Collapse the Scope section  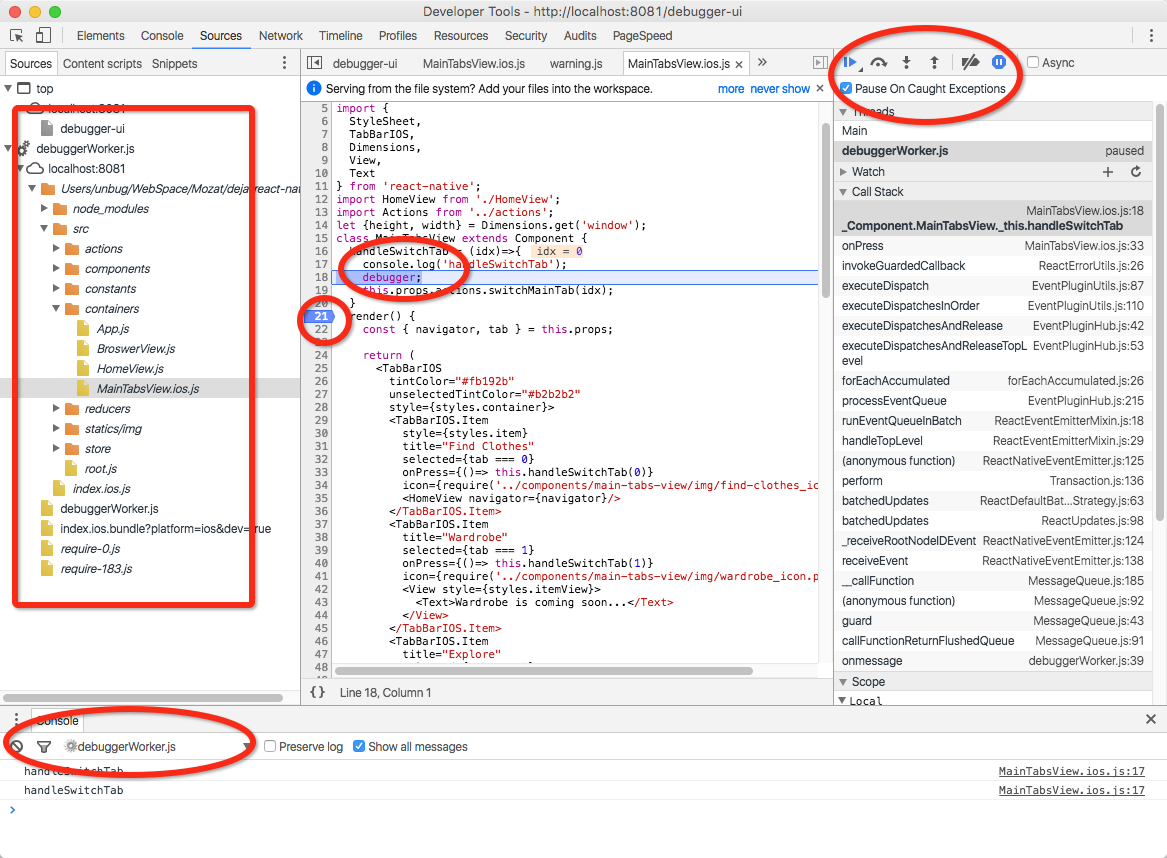click(x=843, y=682)
